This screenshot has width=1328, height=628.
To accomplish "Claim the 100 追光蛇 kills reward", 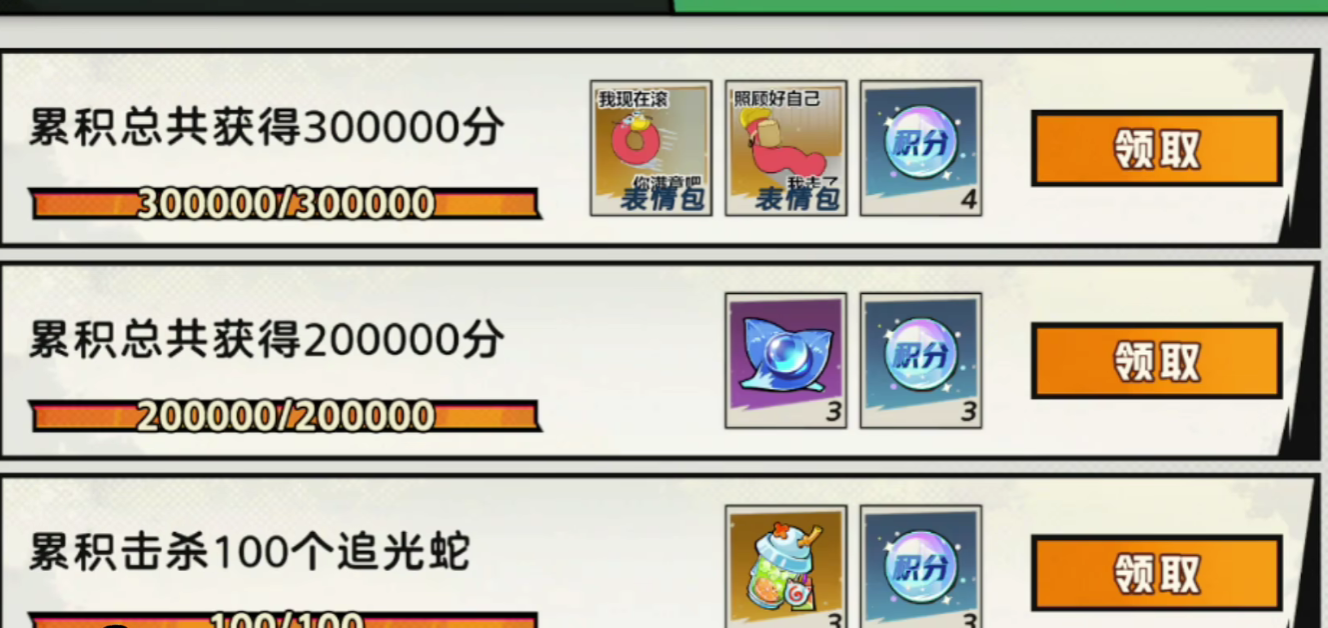I will (1157, 573).
